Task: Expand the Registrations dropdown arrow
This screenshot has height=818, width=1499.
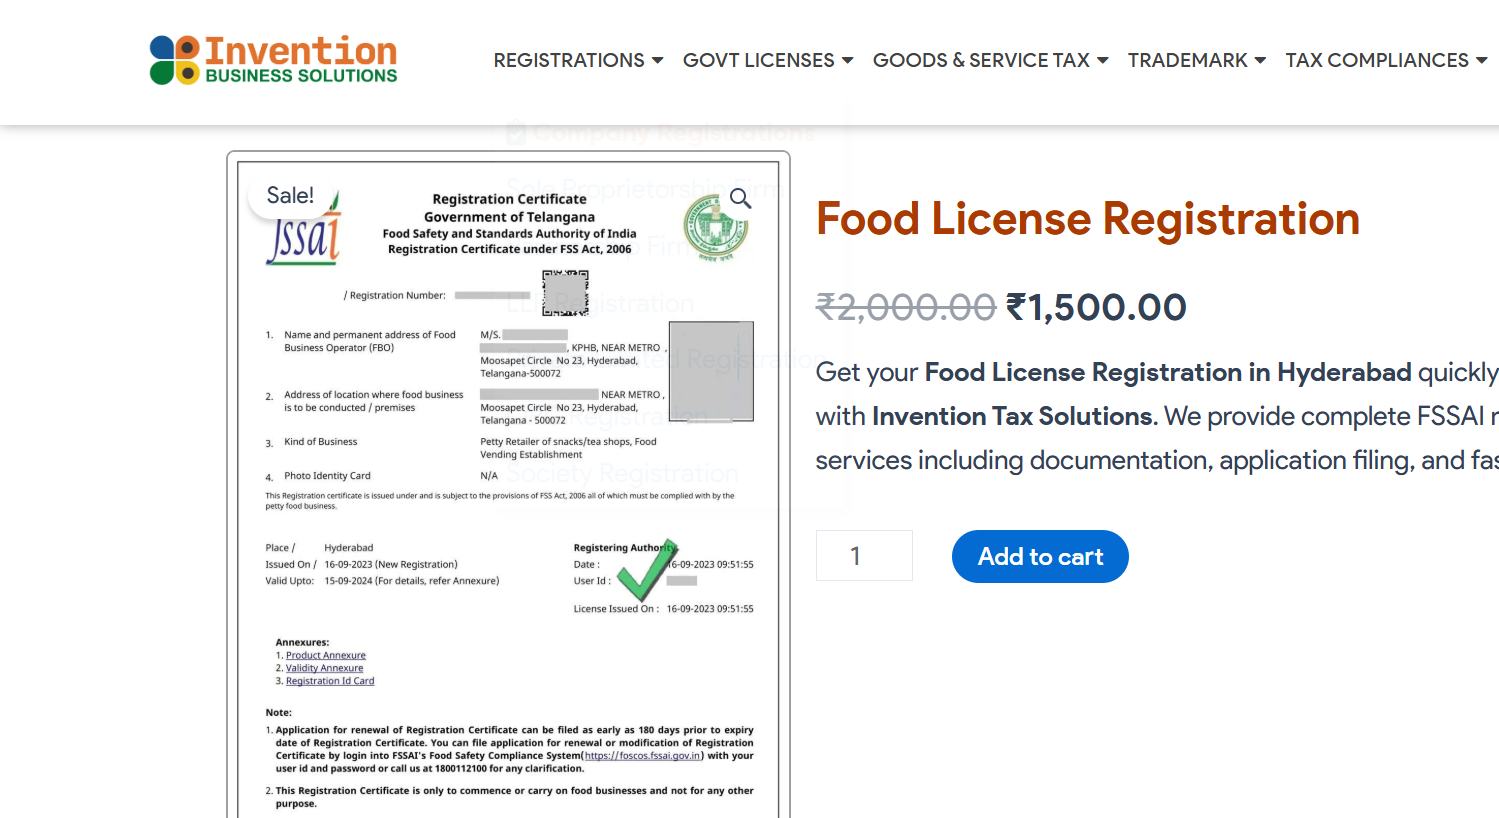Action: pos(657,61)
